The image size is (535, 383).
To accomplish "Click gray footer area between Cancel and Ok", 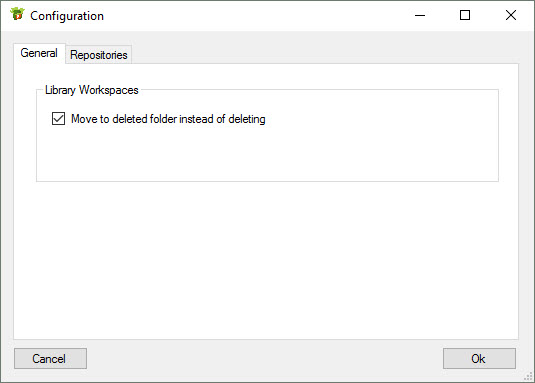I will pos(265,358).
